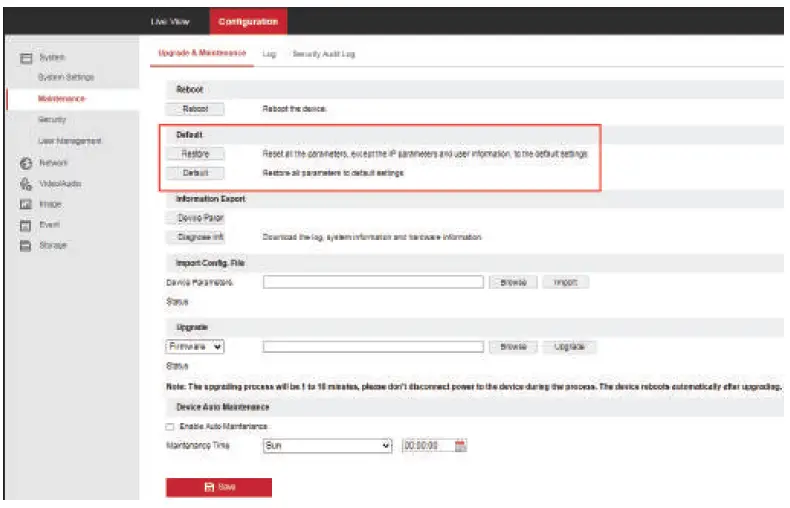Click the Information Export heading

pos(211,199)
